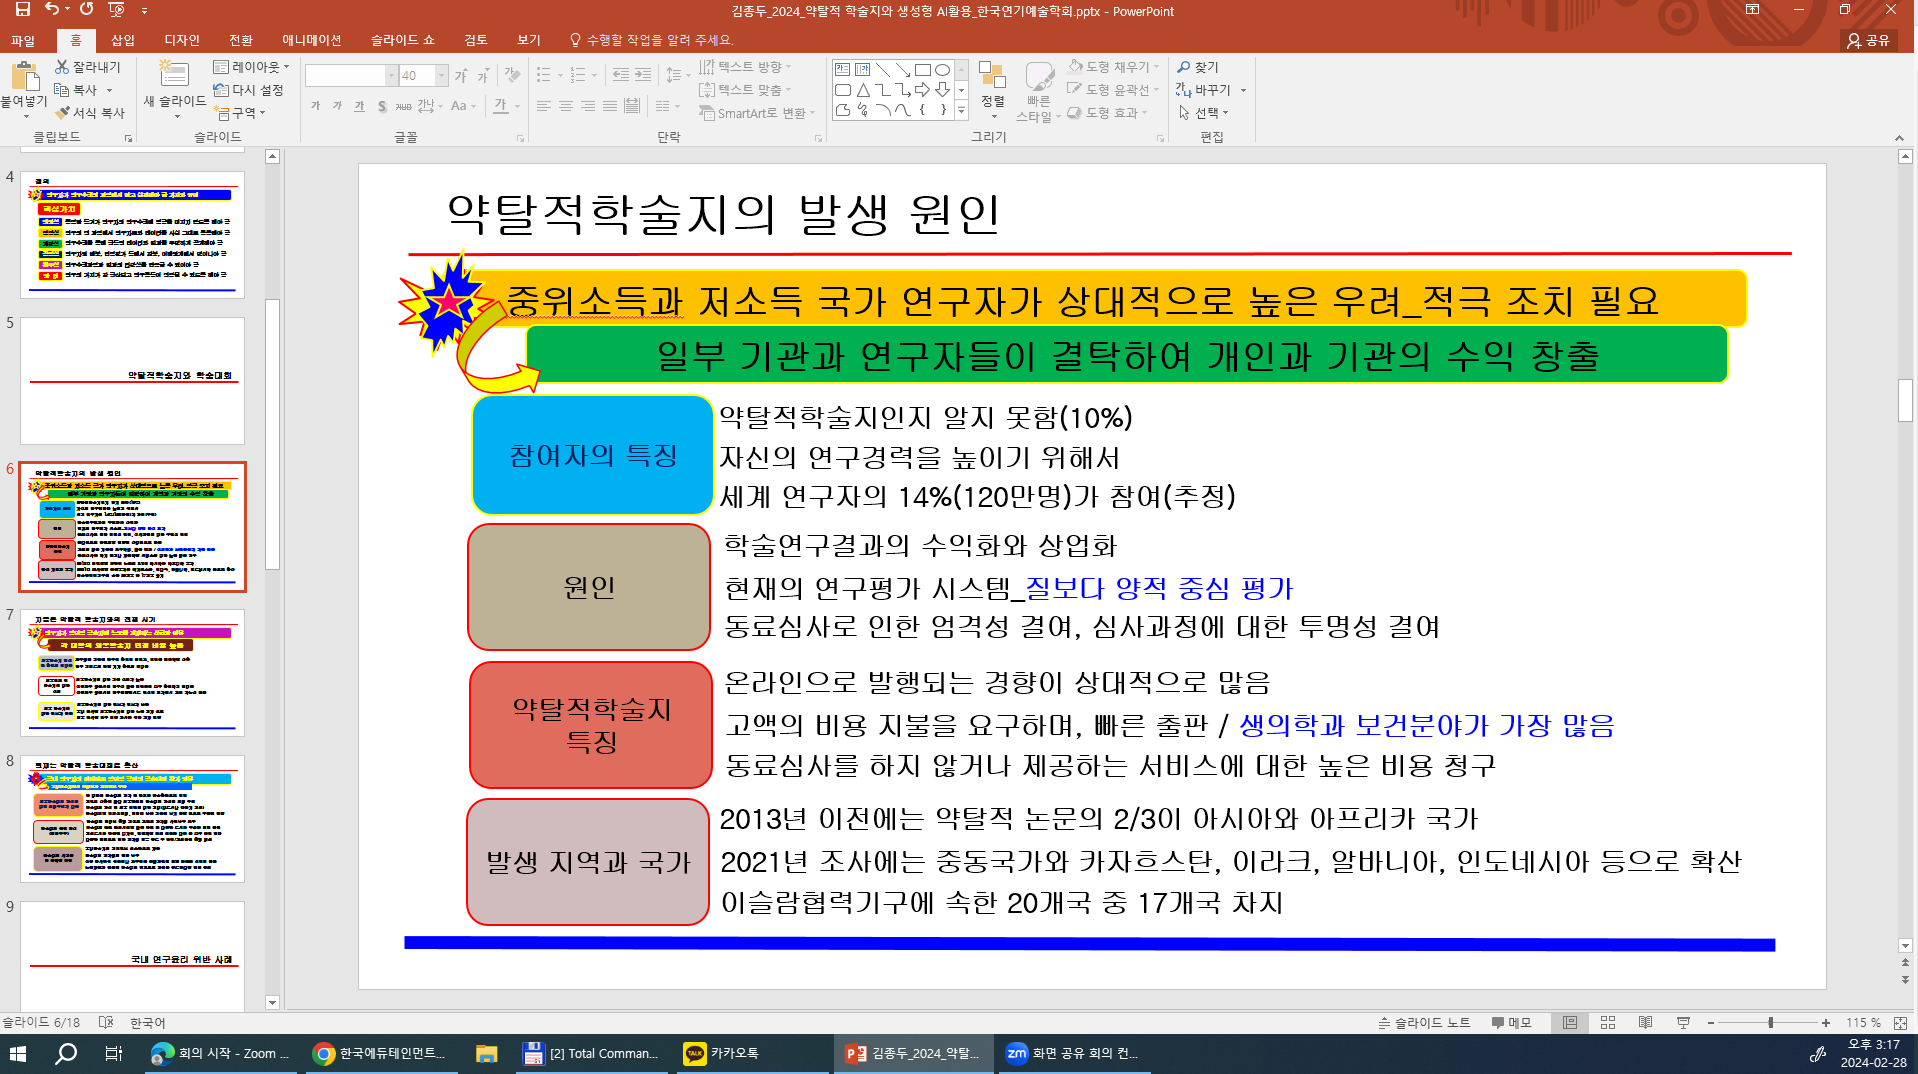Open the font name combo box dropdown
This screenshot has width=1918, height=1074.
(391, 76)
